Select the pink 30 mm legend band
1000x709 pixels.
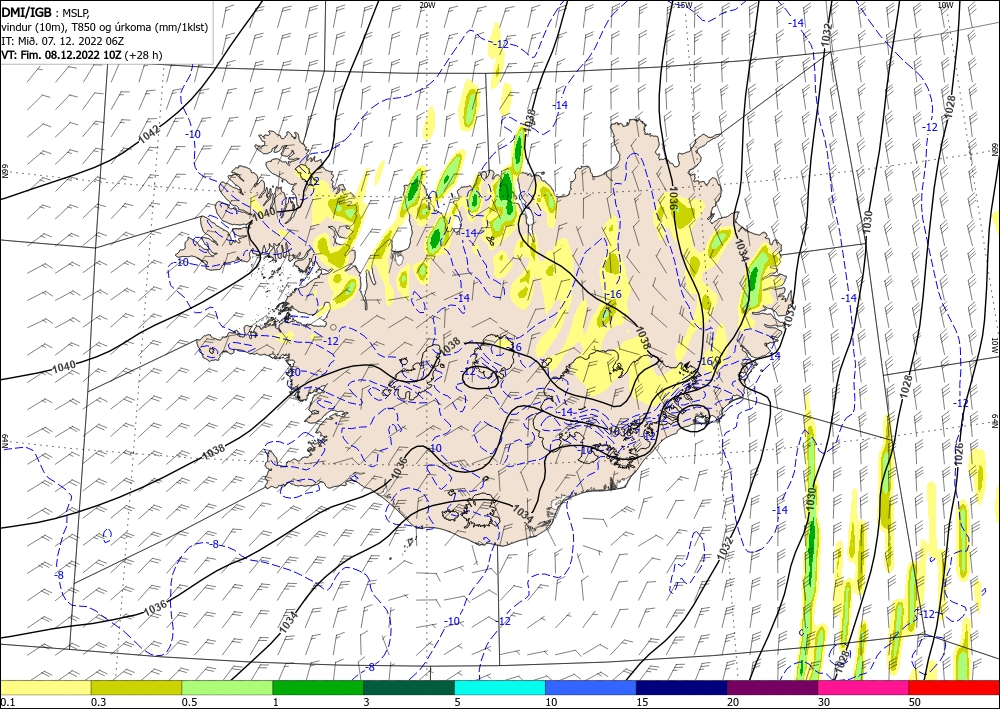pos(864,687)
